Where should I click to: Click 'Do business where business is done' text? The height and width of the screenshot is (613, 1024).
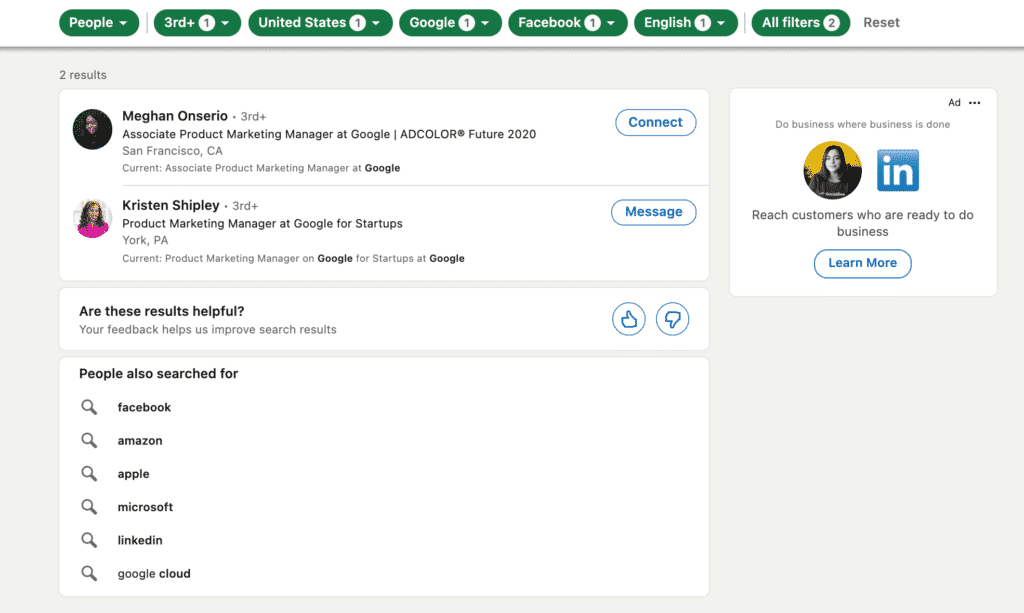(862, 124)
